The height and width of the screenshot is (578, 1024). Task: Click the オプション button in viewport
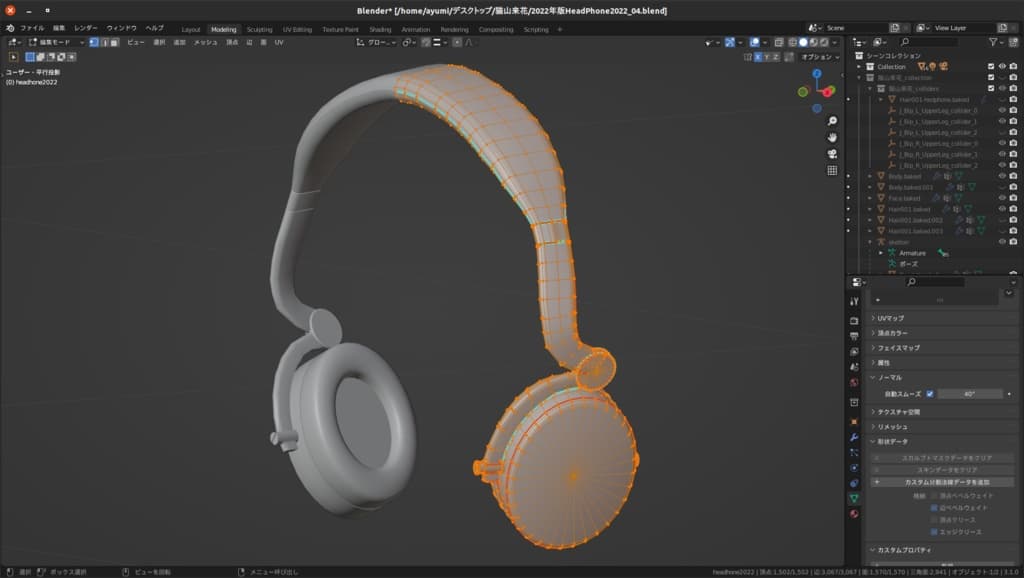[821, 57]
